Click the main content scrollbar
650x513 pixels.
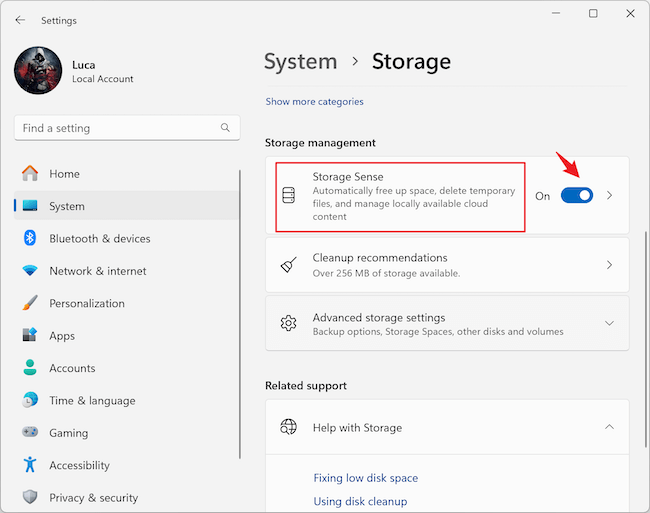point(645,339)
